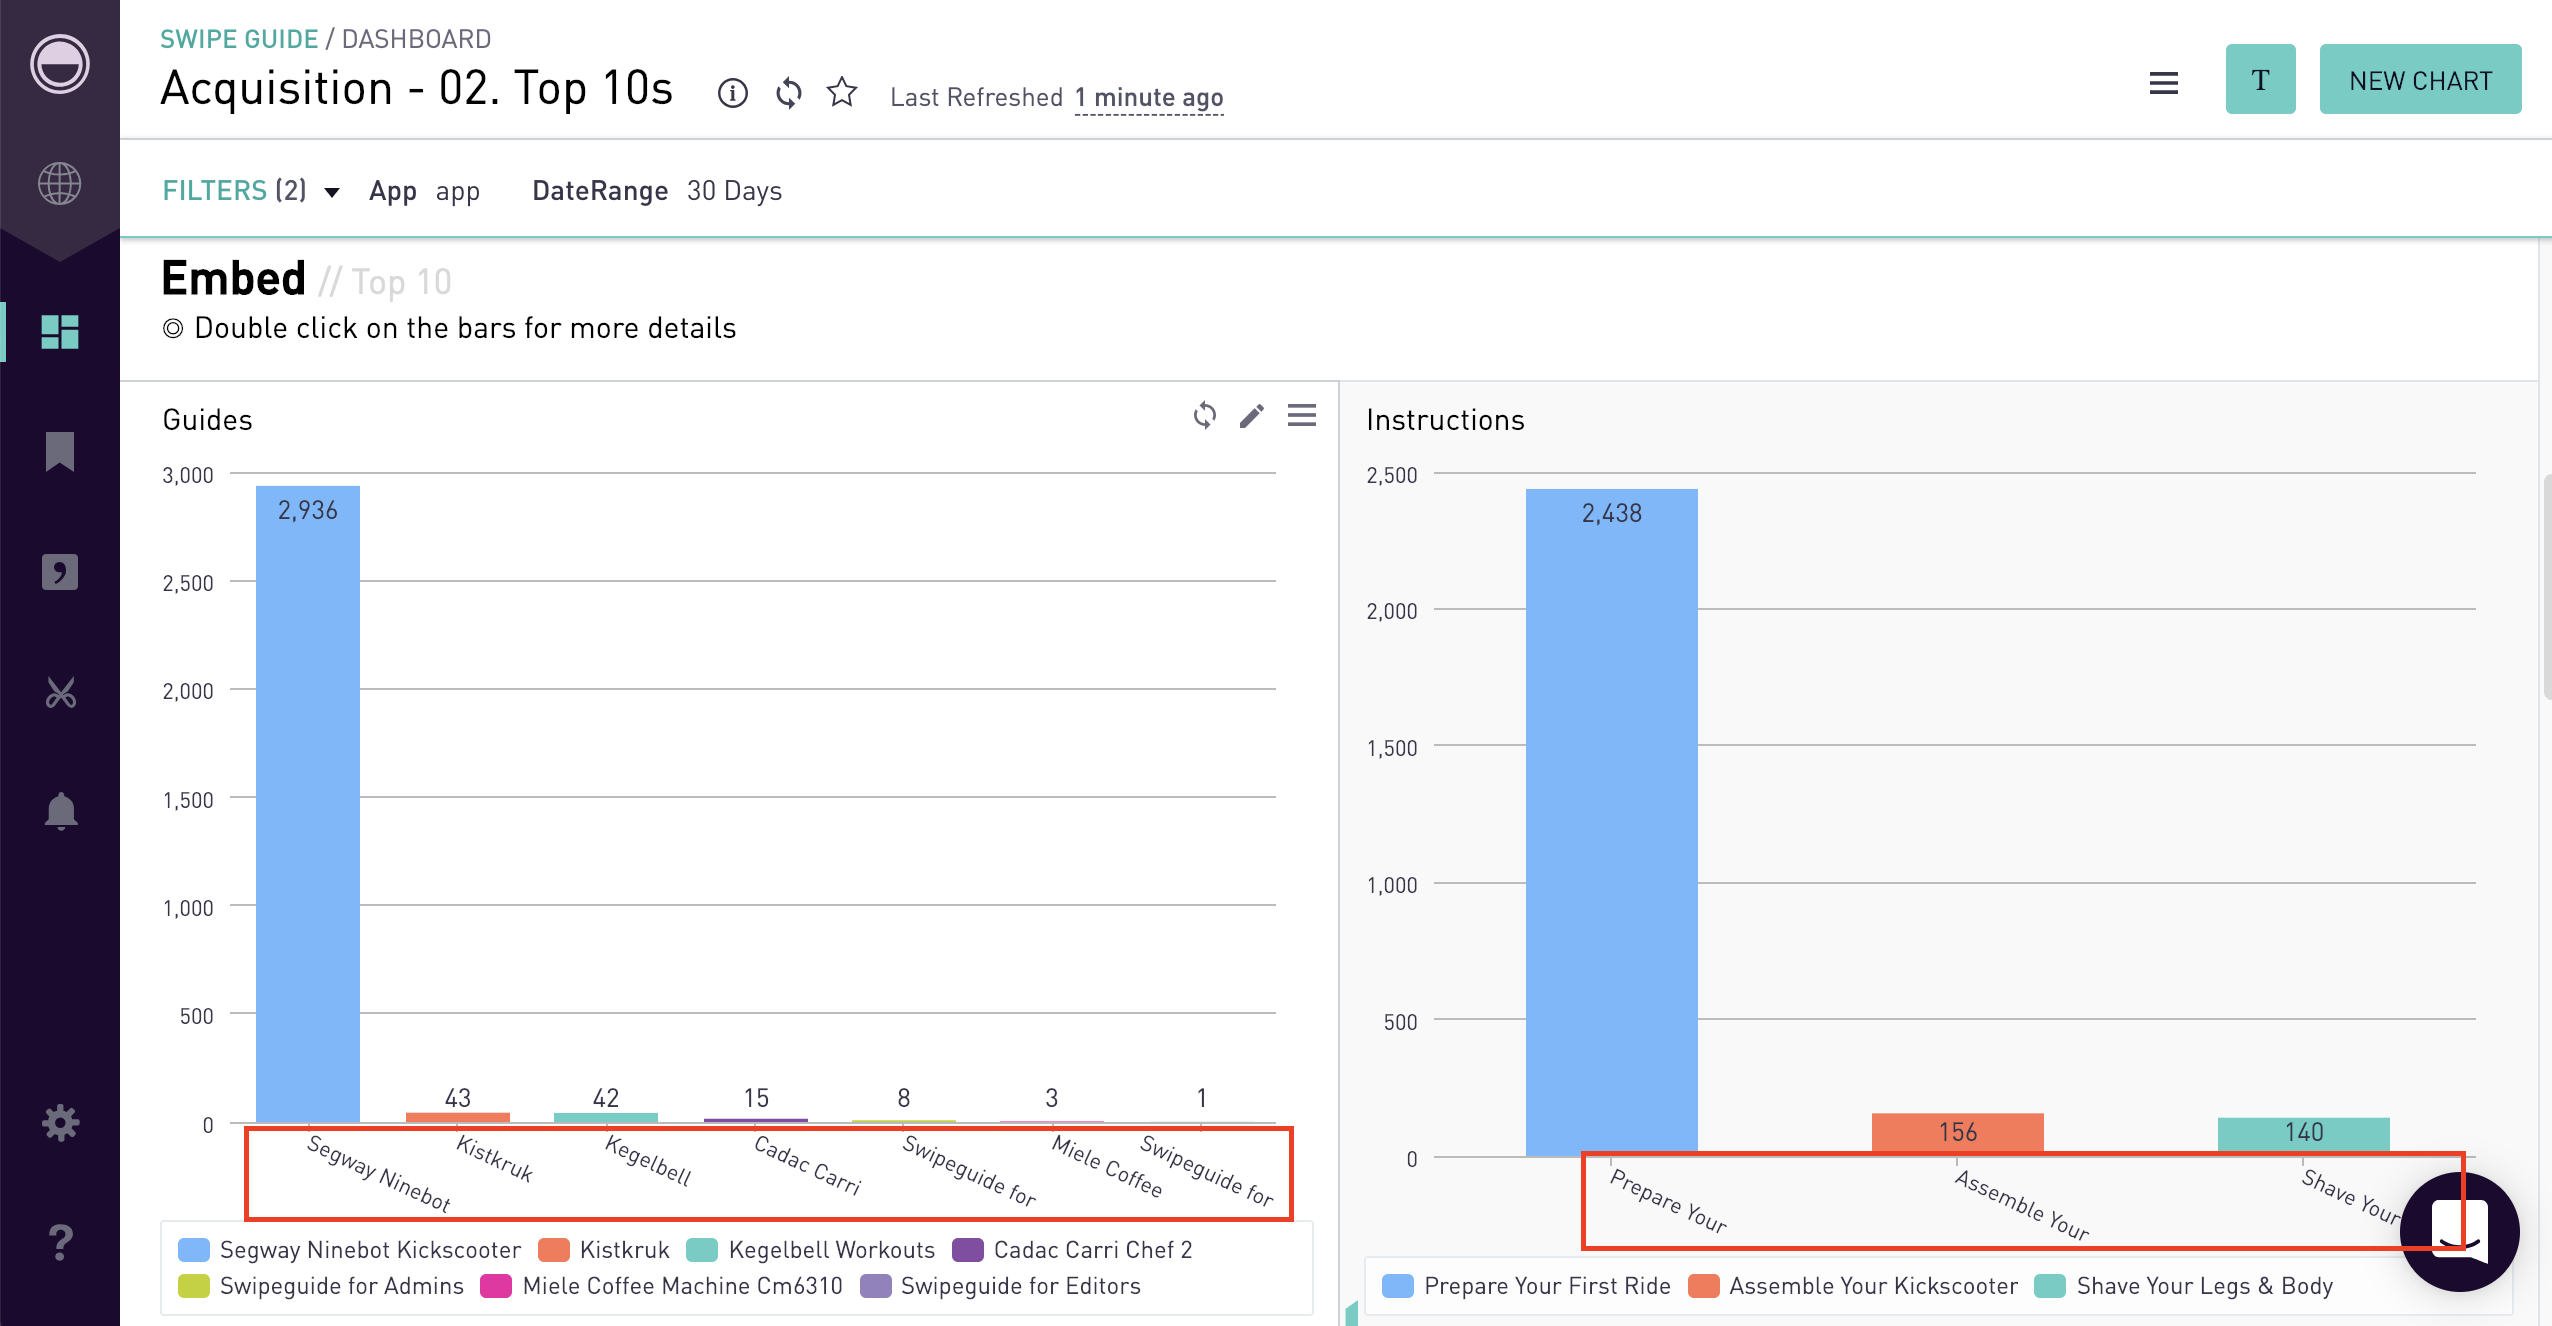The image size is (2552, 1326).
Task: Expand the FILTERS (2) dropdown
Action: pyautogui.click(x=251, y=190)
